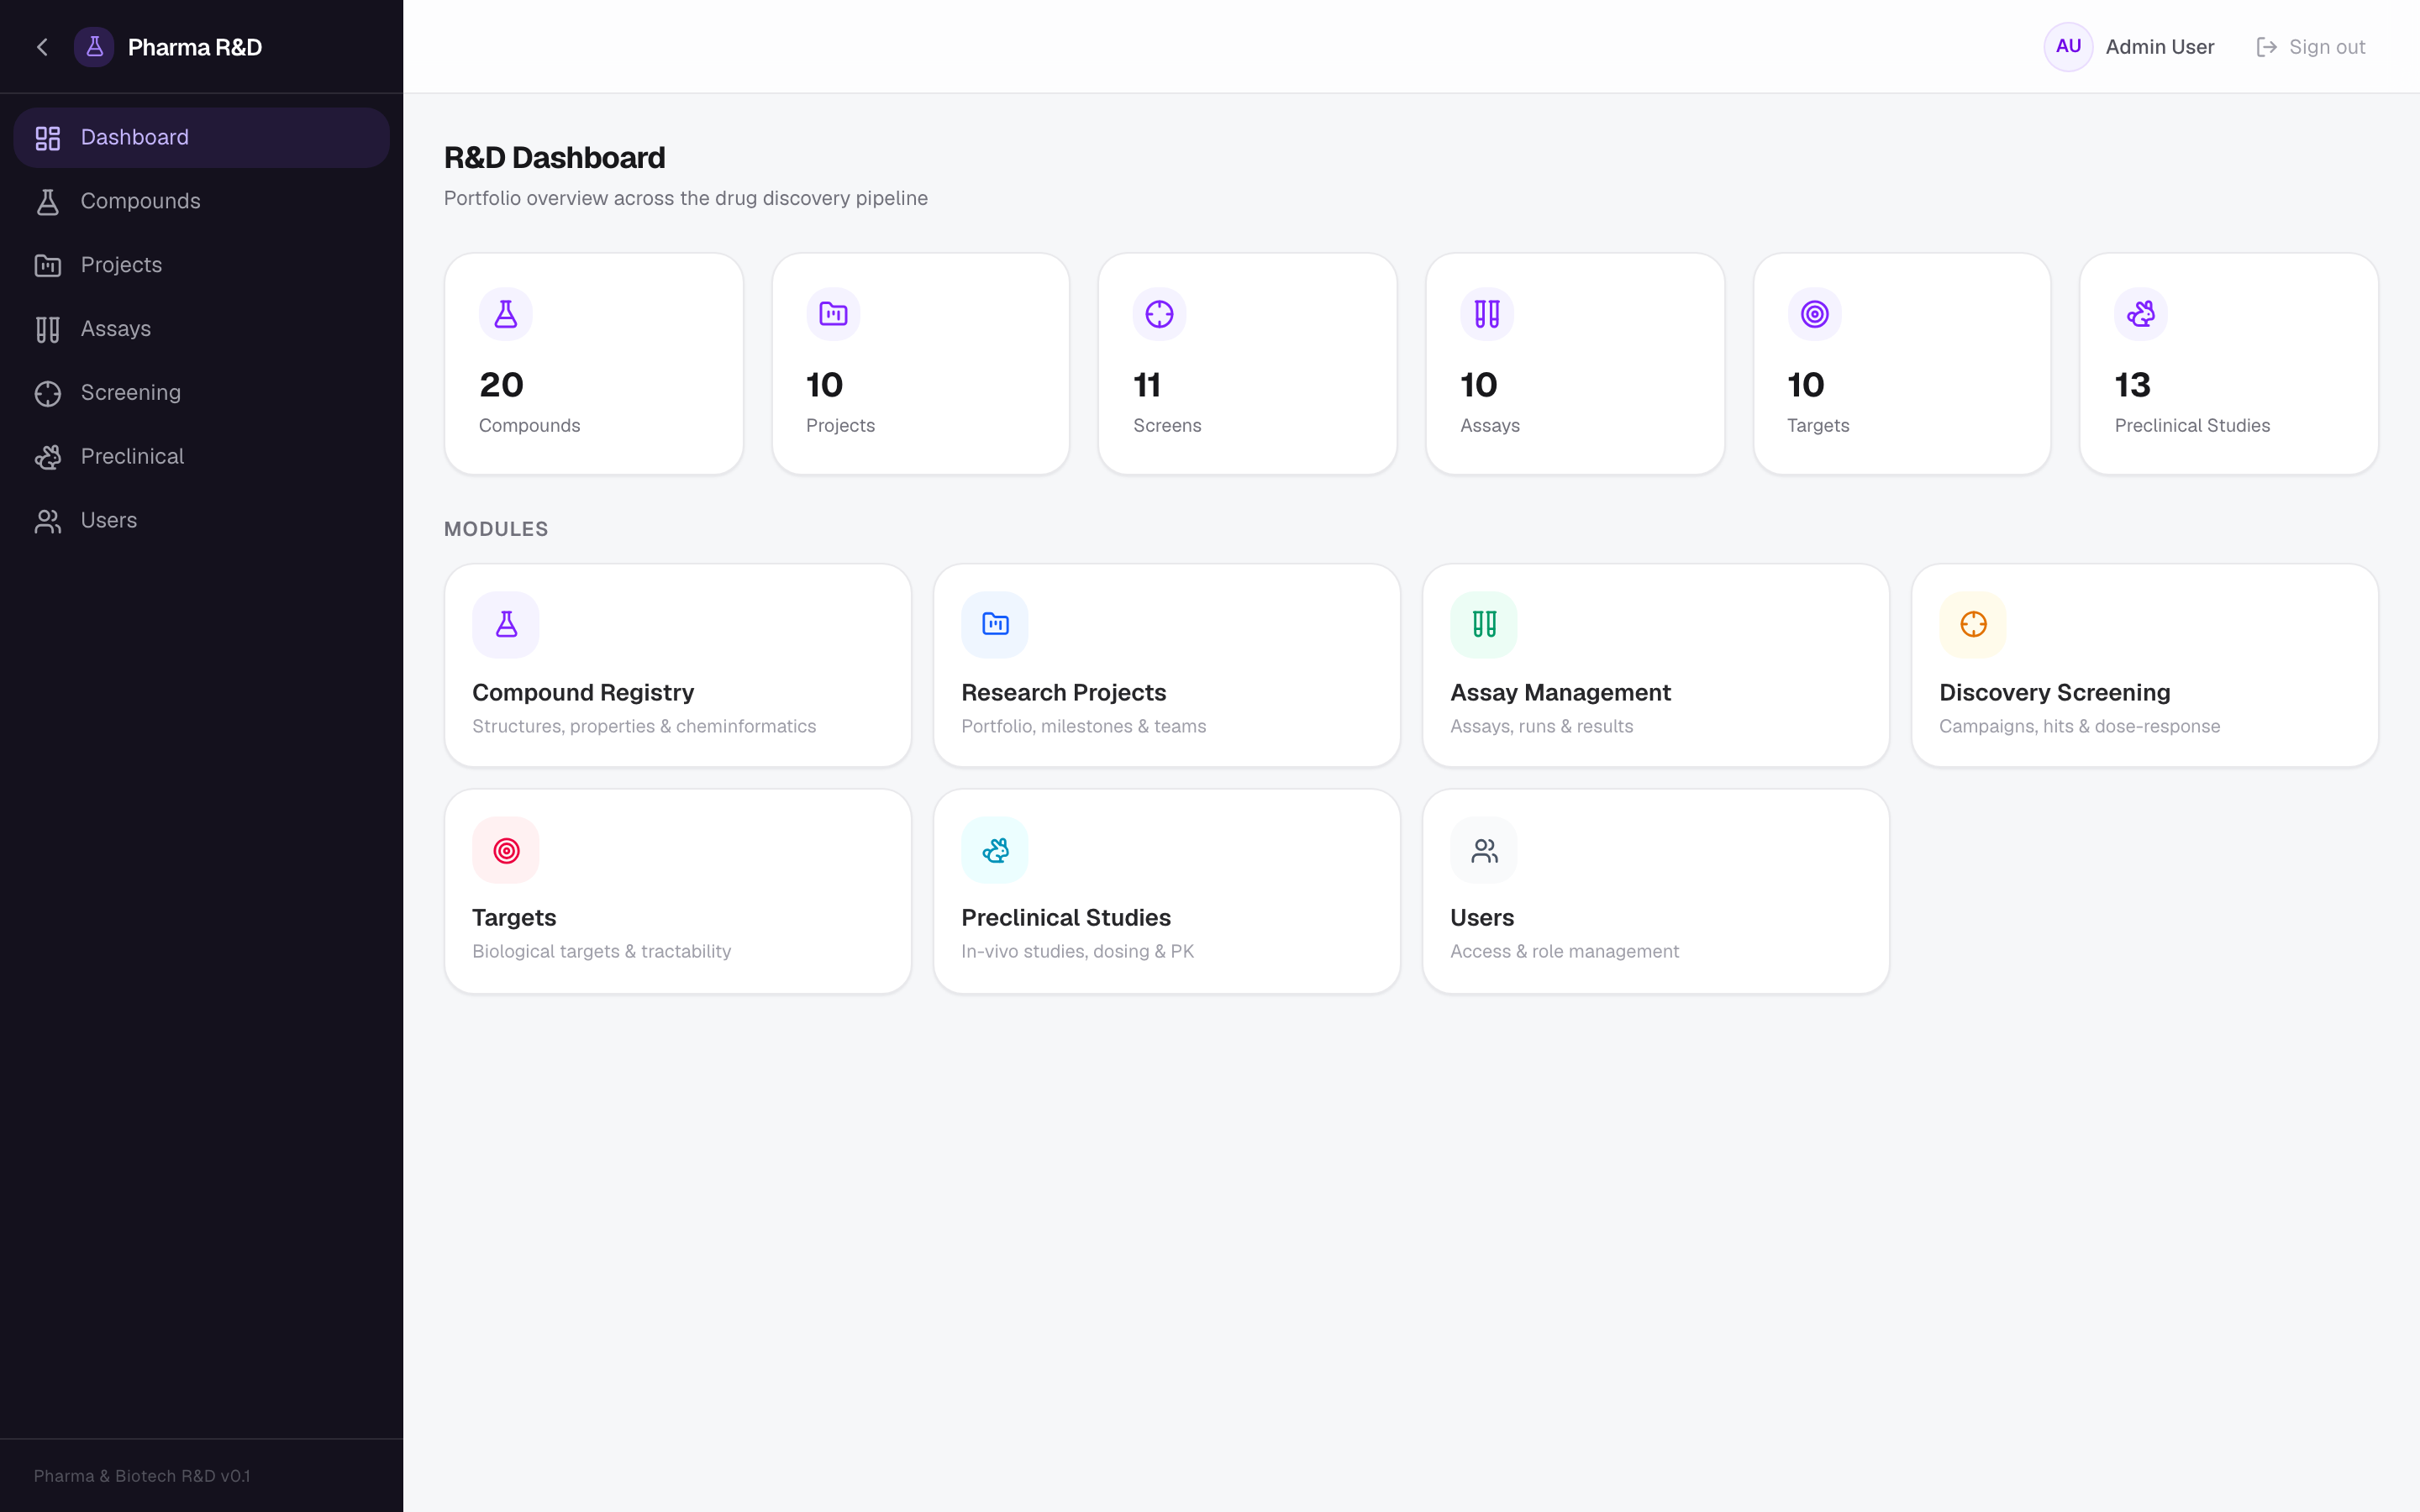The image size is (2420, 1512).
Task: Click the 10 Projects count
Action: coord(825,385)
